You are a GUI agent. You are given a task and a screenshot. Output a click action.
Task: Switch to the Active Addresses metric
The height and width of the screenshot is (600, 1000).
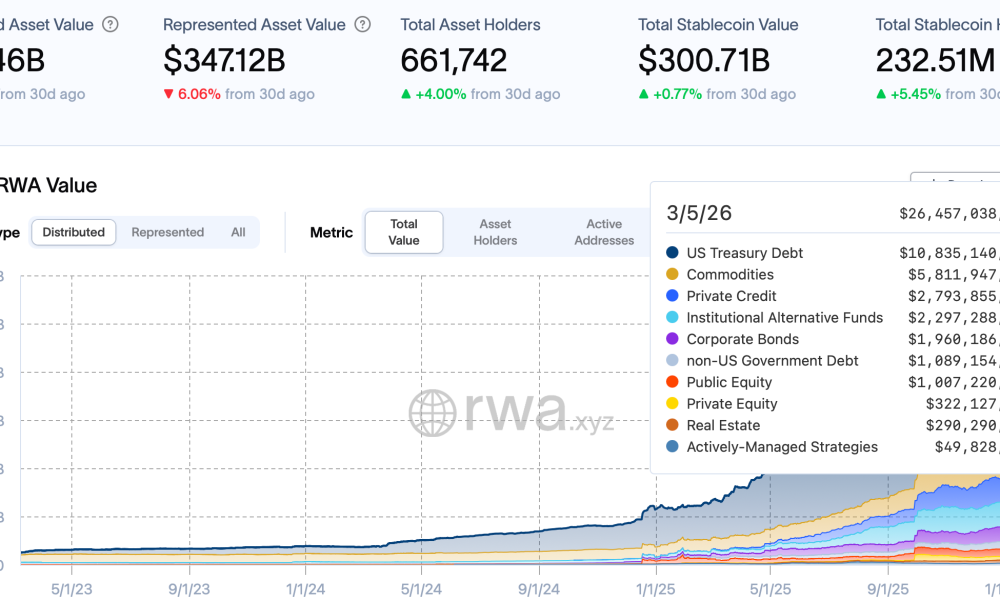point(604,232)
